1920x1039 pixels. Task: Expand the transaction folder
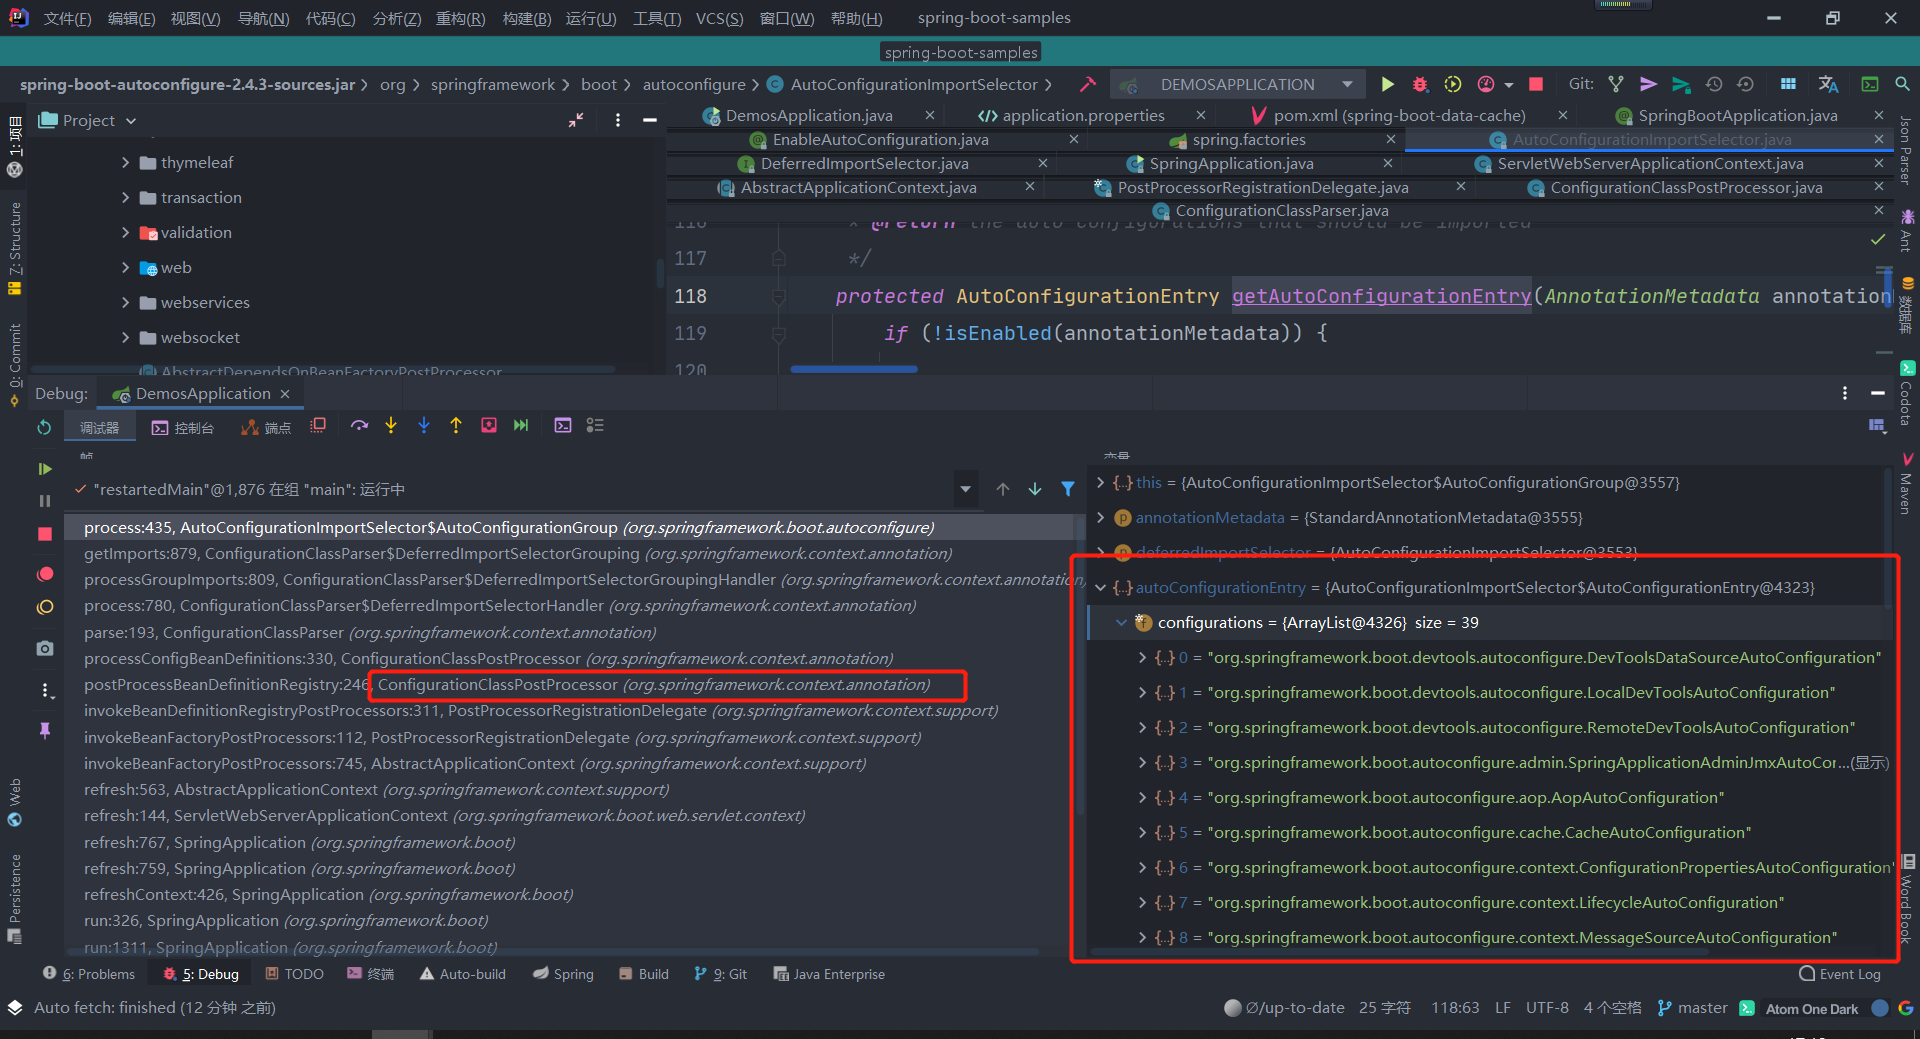pyautogui.click(x=126, y=197)
